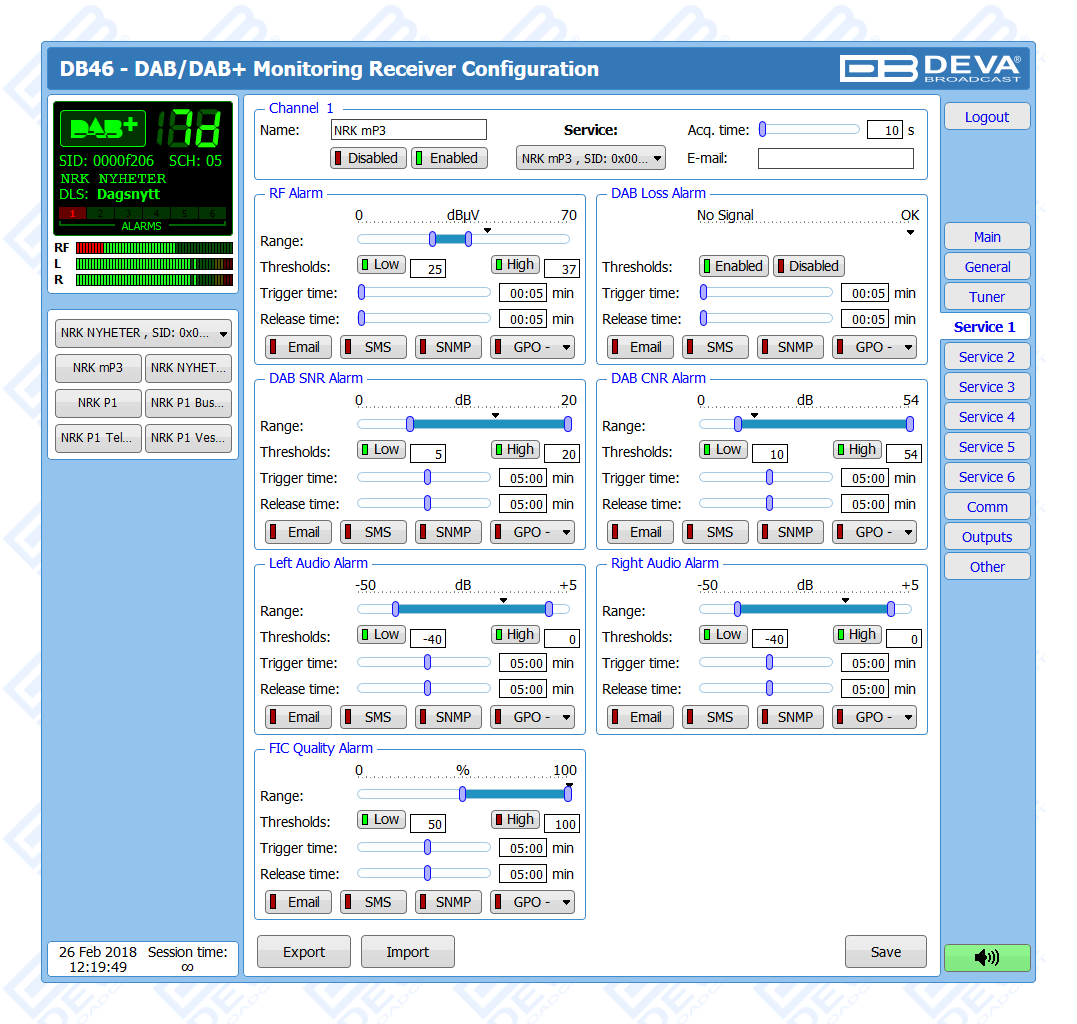This screenshot has height=1024, width=1077.
Task: Click the speaker audio listen button
Action: click(x=986, y=957)
